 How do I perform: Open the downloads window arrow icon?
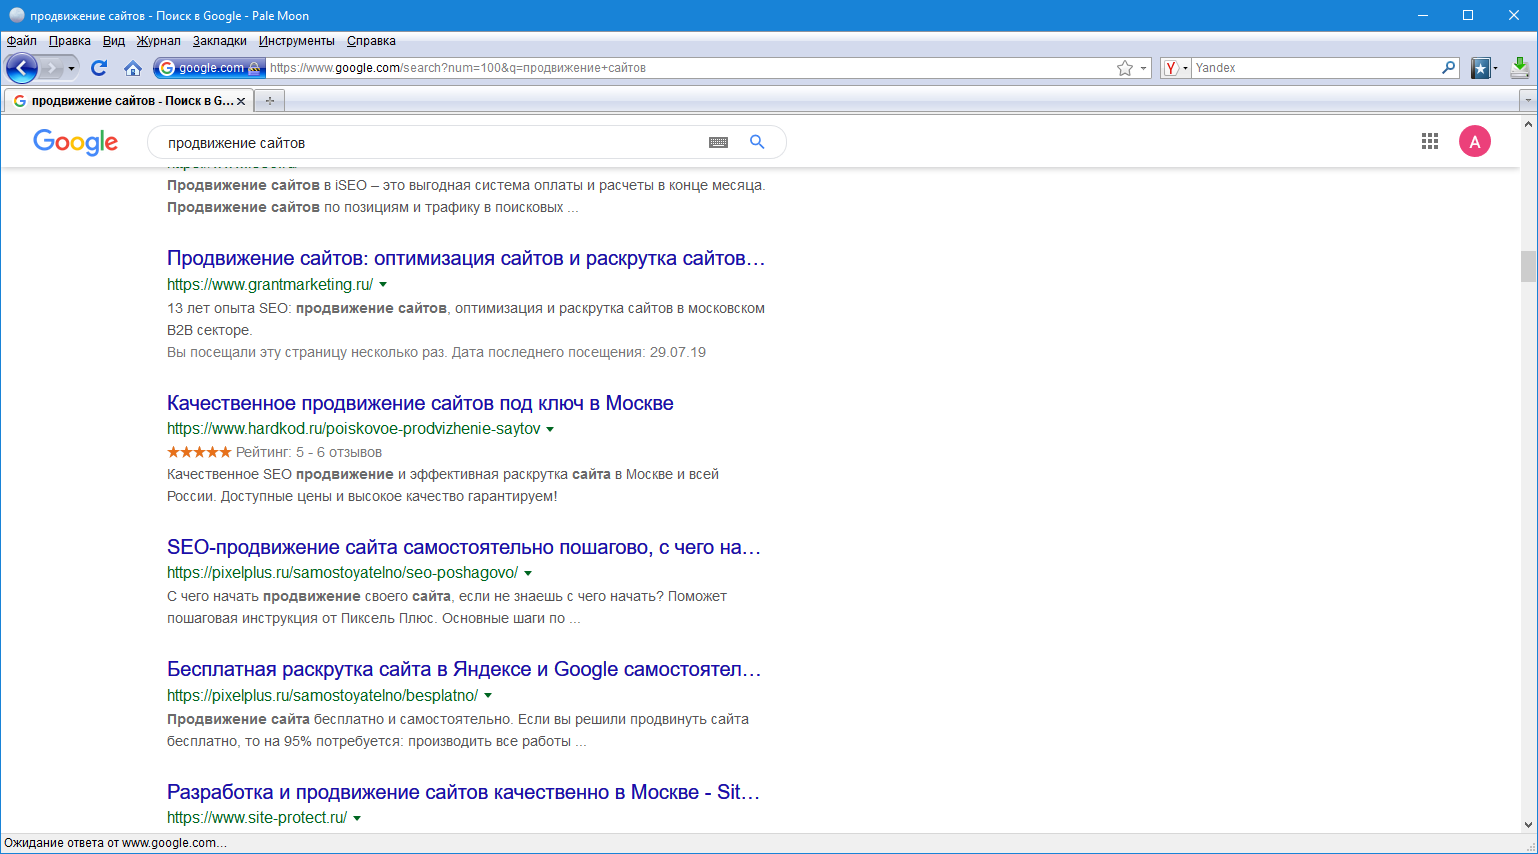1520,68
